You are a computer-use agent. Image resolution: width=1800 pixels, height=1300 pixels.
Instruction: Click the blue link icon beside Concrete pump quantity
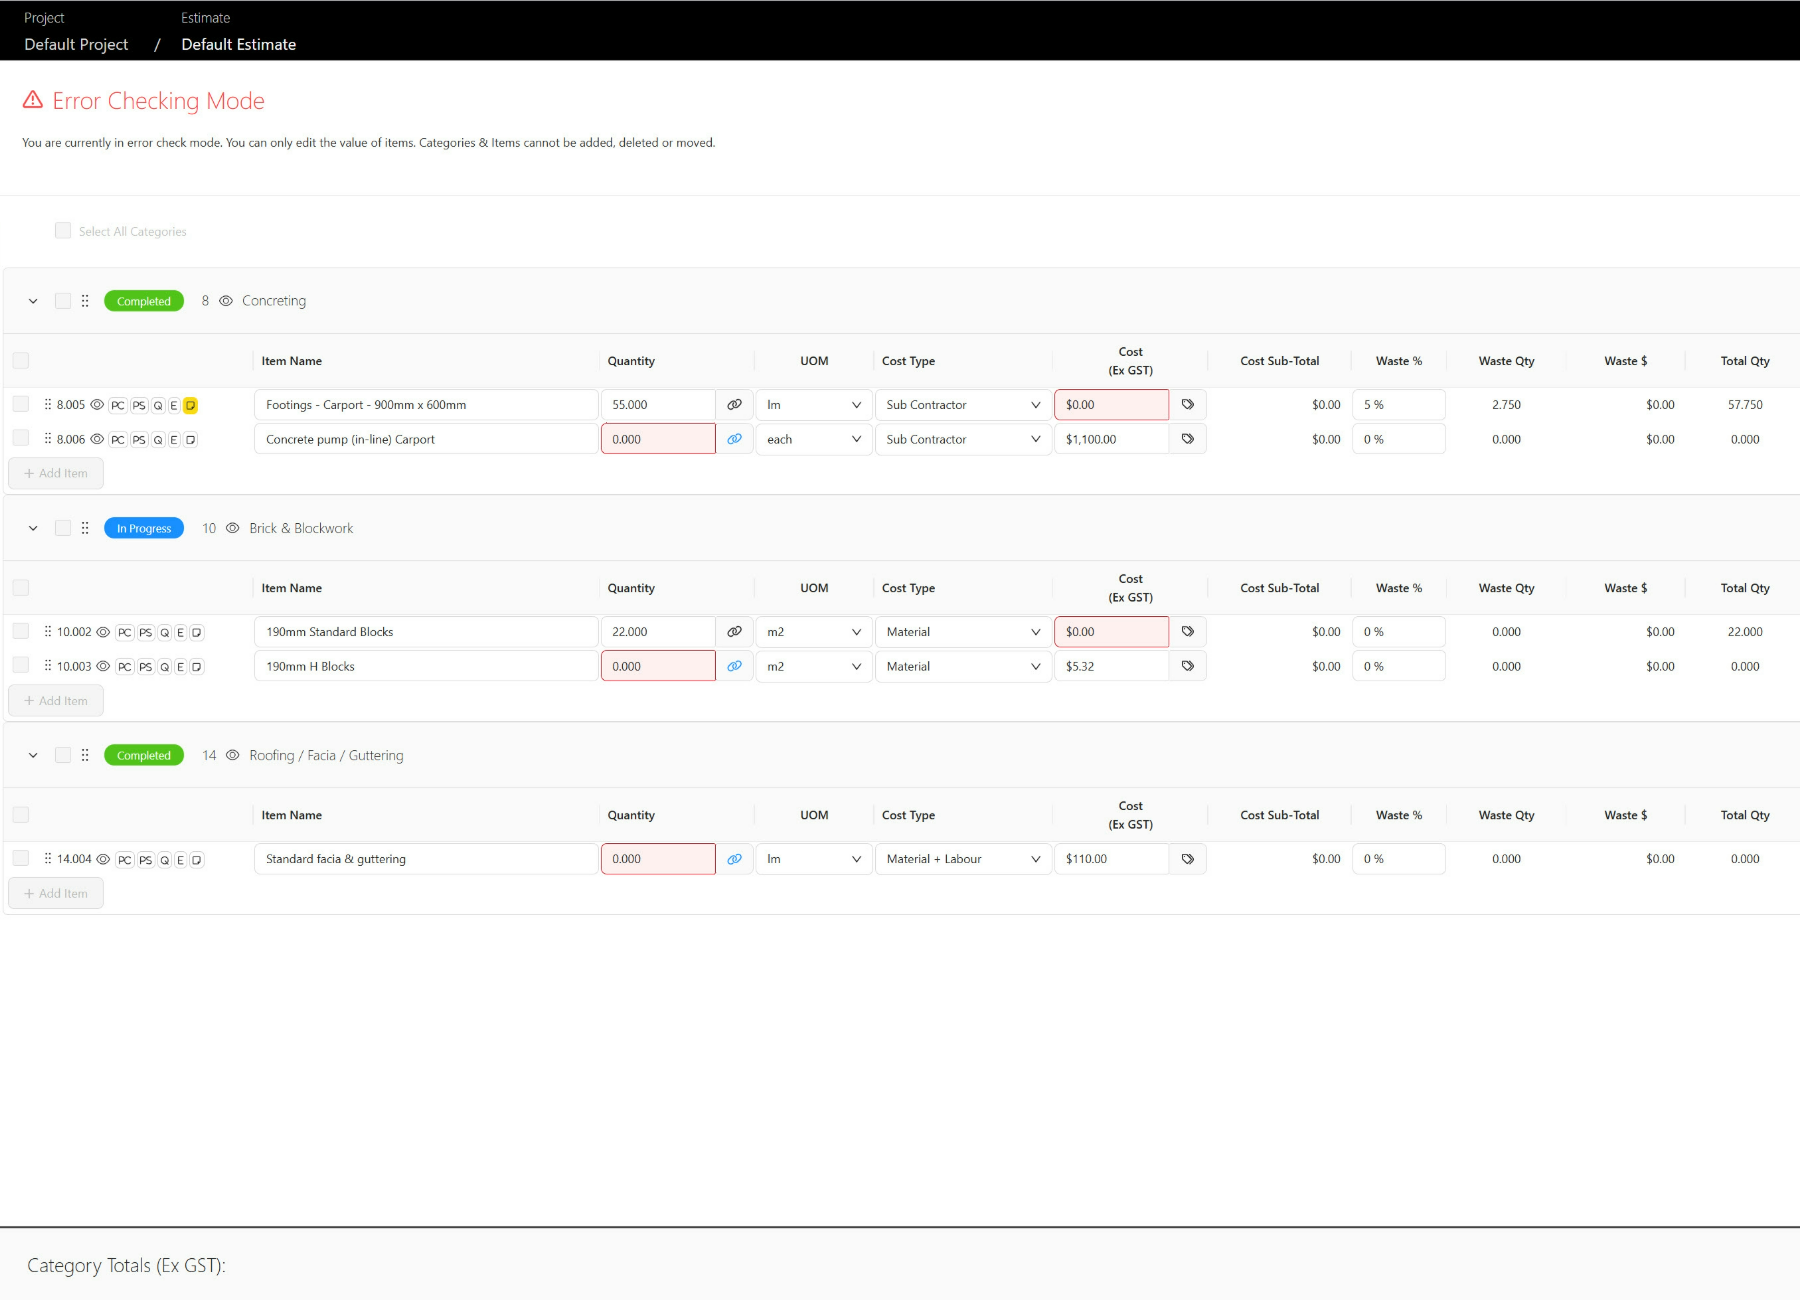pos(735,438)
